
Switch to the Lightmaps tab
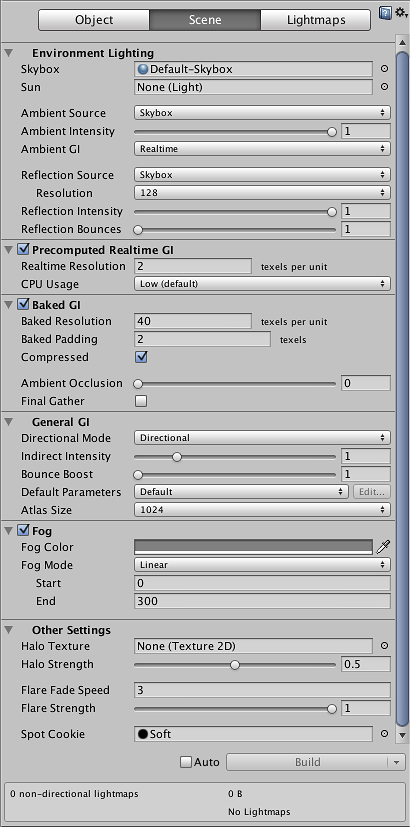(316, 20)
